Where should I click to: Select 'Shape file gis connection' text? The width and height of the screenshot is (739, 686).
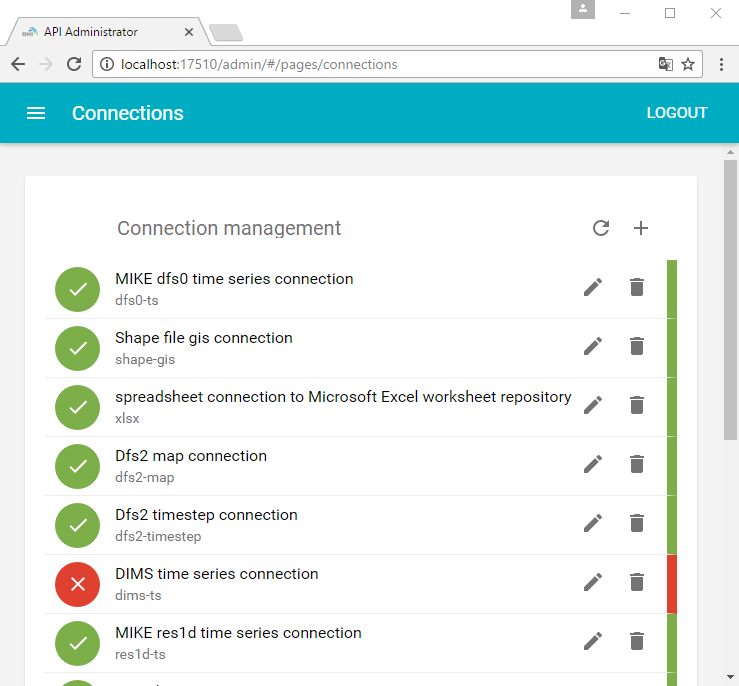click(204, 338)
